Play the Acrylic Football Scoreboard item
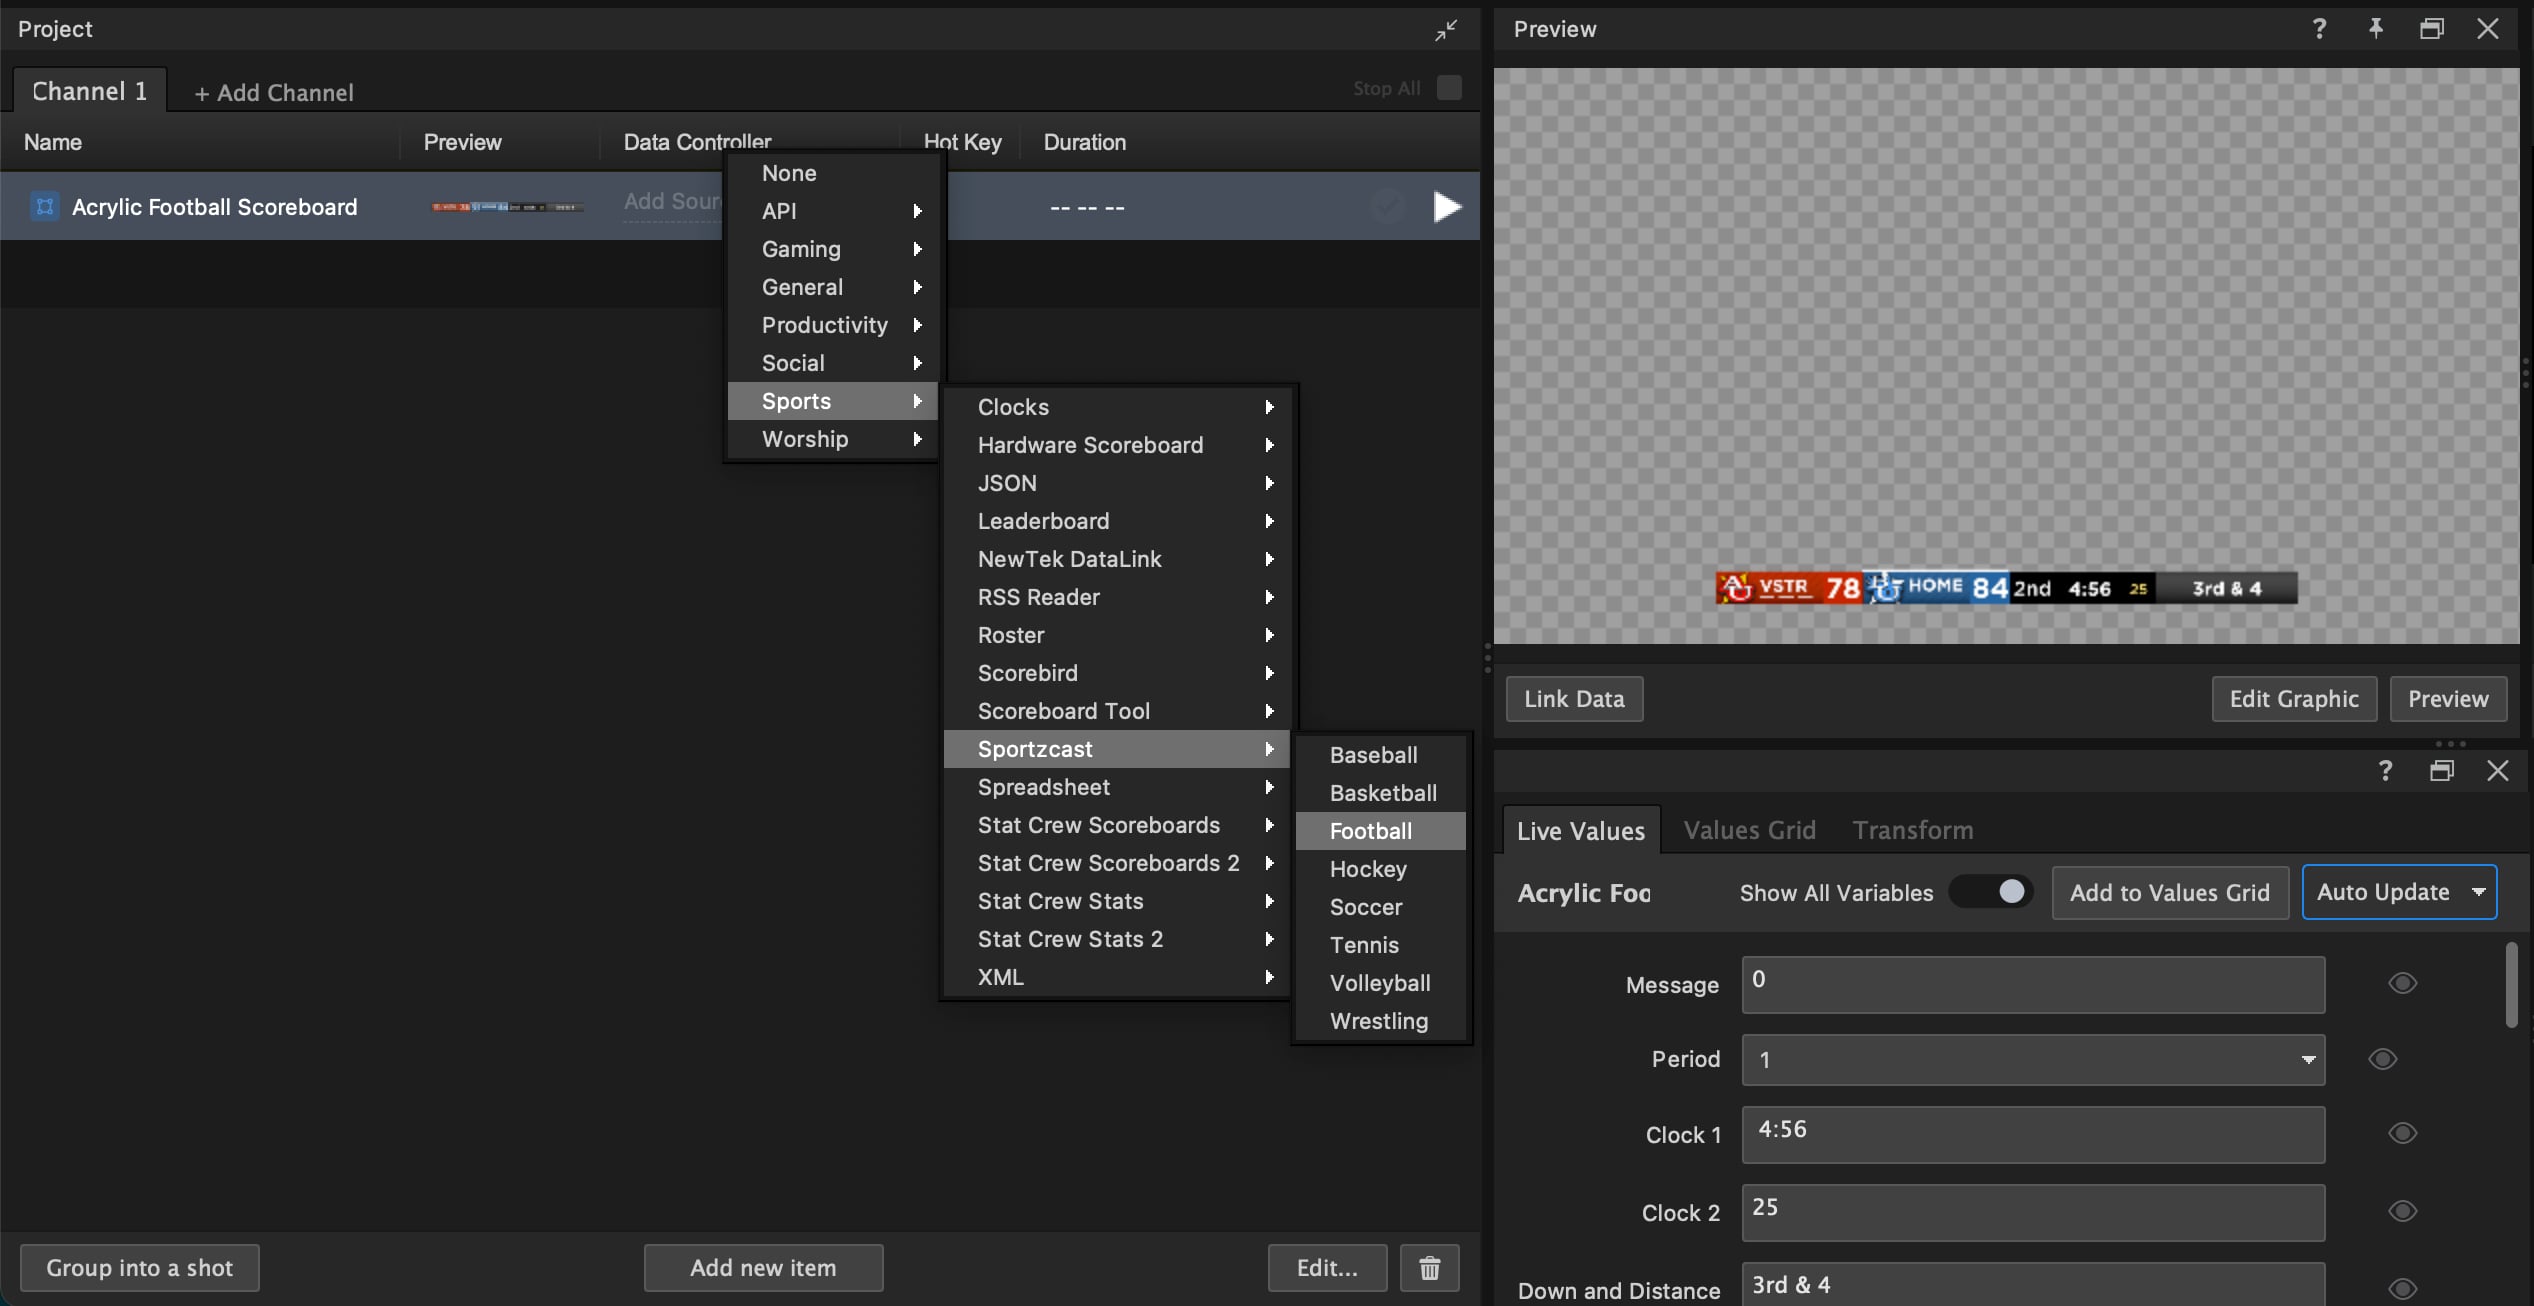Viewport: 2534px width, 1306px height. pyautogui.click(x=1446, y=207)
